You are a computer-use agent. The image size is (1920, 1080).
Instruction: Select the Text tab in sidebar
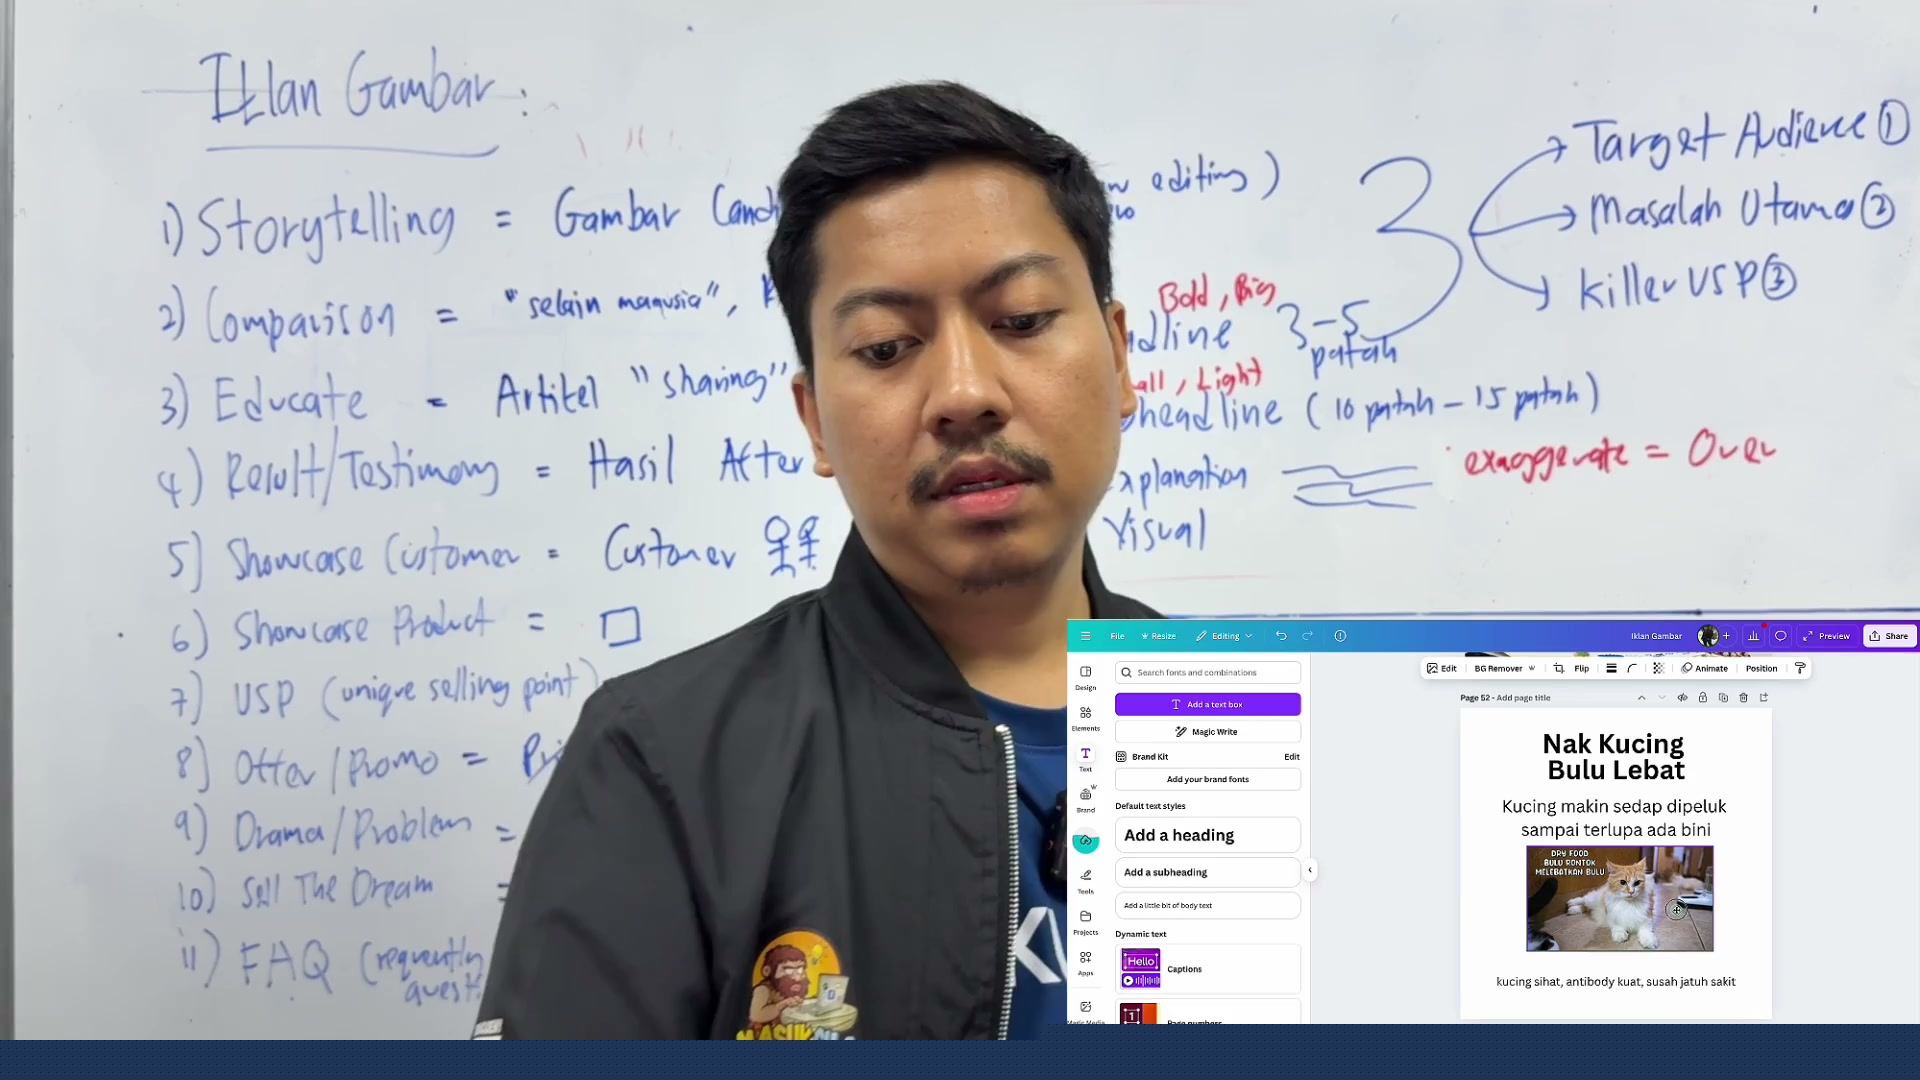tap(1086, 759)
